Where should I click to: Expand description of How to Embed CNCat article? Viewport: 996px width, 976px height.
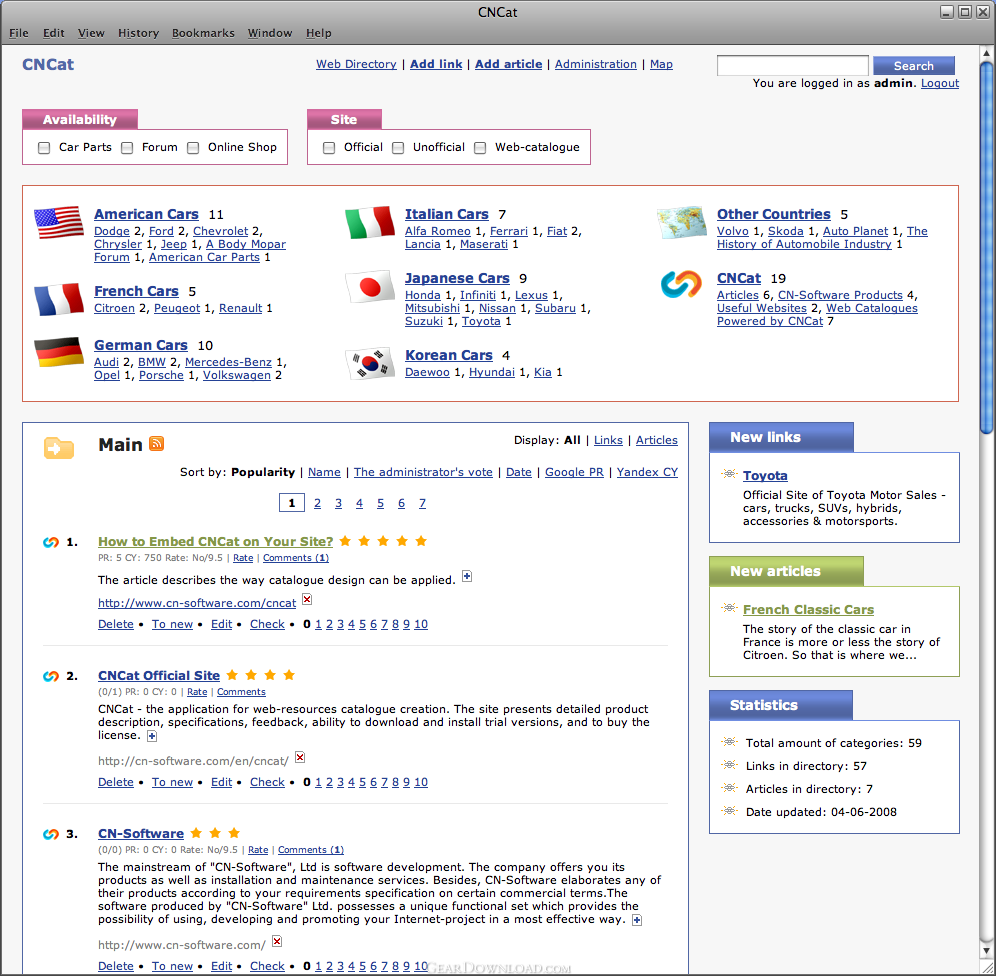[x=467, y=577]
